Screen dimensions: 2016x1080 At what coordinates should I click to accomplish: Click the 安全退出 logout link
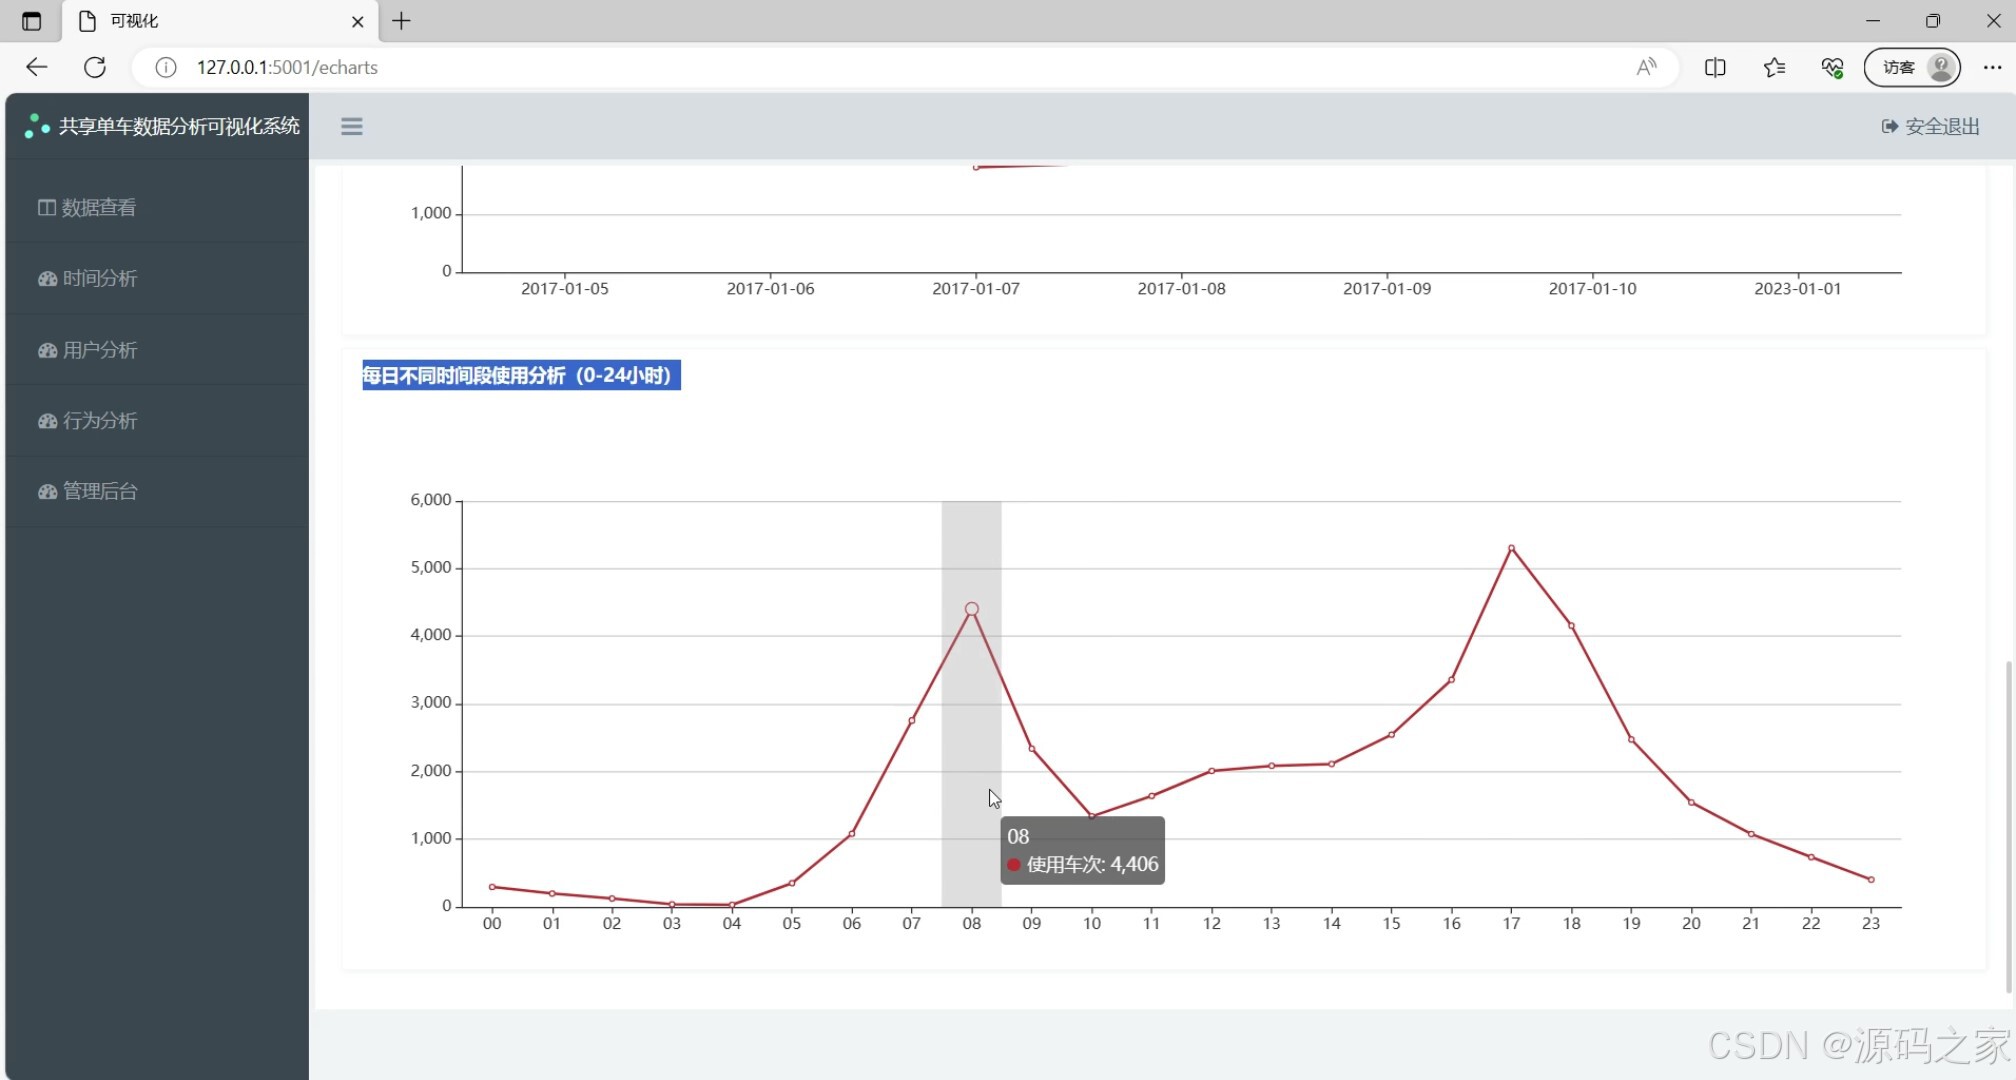tap(1931, 126)
